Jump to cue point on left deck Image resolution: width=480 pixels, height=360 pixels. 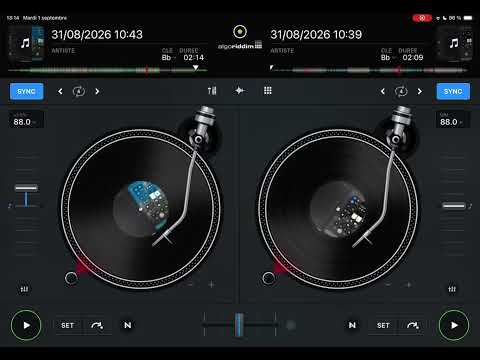pyautogui.click(x=97, y=325)
